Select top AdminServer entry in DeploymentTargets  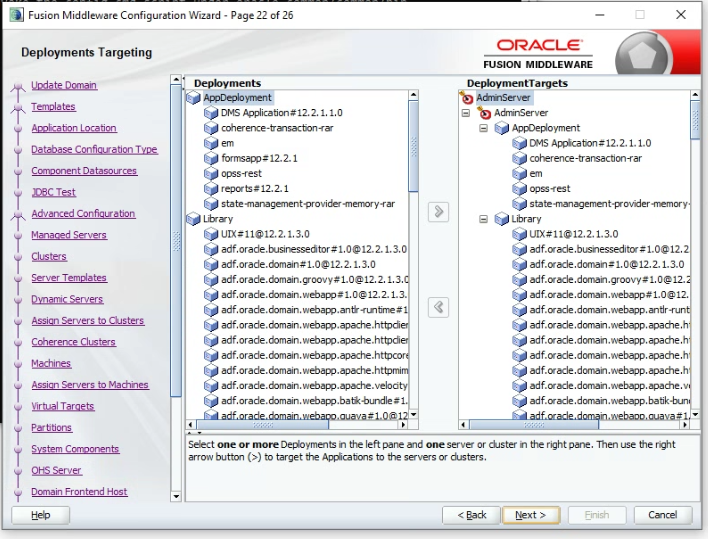tap(503, 98)
